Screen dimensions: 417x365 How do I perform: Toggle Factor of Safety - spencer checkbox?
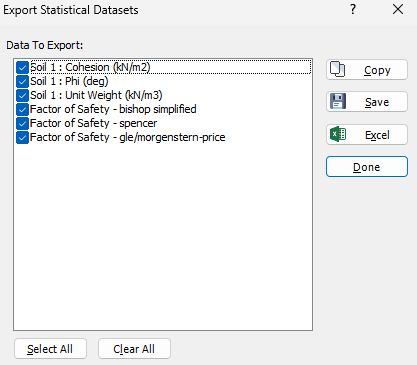click(x=22, y=123)
